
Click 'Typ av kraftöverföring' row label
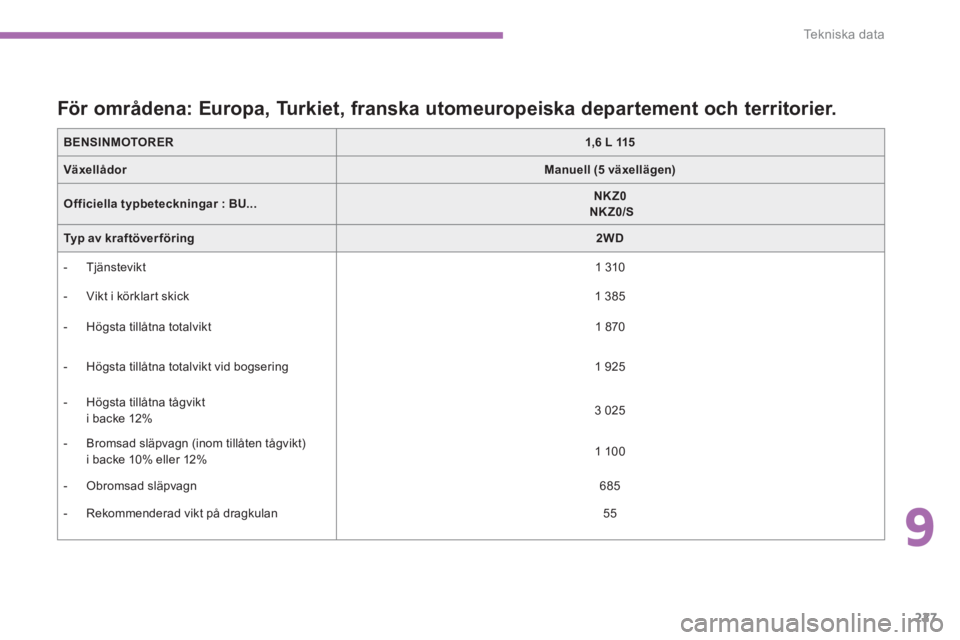click(129, 238)
